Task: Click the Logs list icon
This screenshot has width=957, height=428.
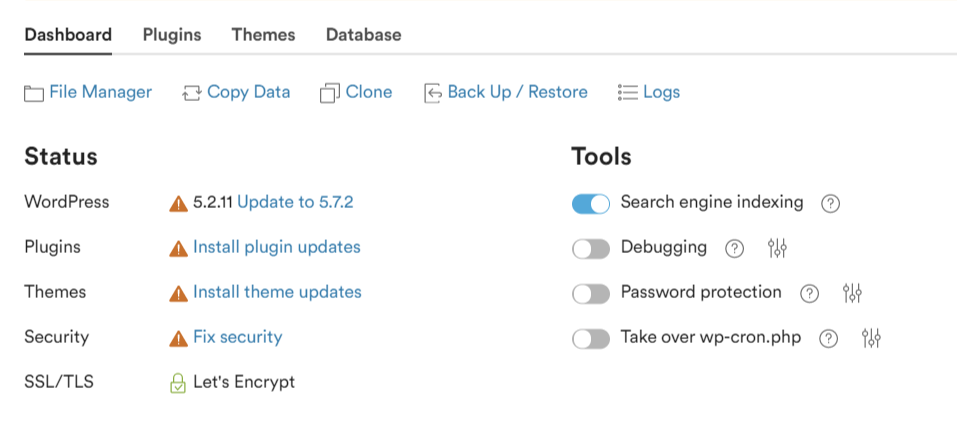Action: pos(627,93)
